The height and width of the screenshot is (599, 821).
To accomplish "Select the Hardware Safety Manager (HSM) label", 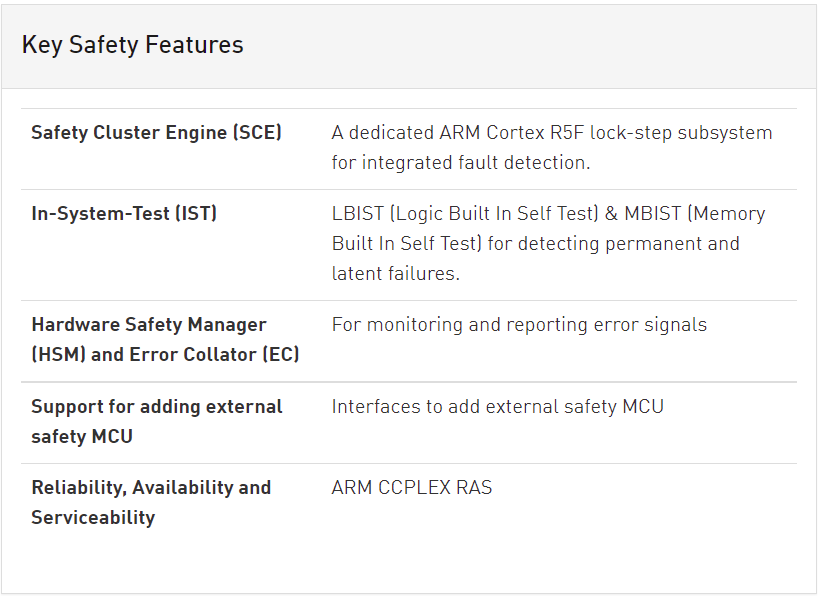I will click(149, 325).
